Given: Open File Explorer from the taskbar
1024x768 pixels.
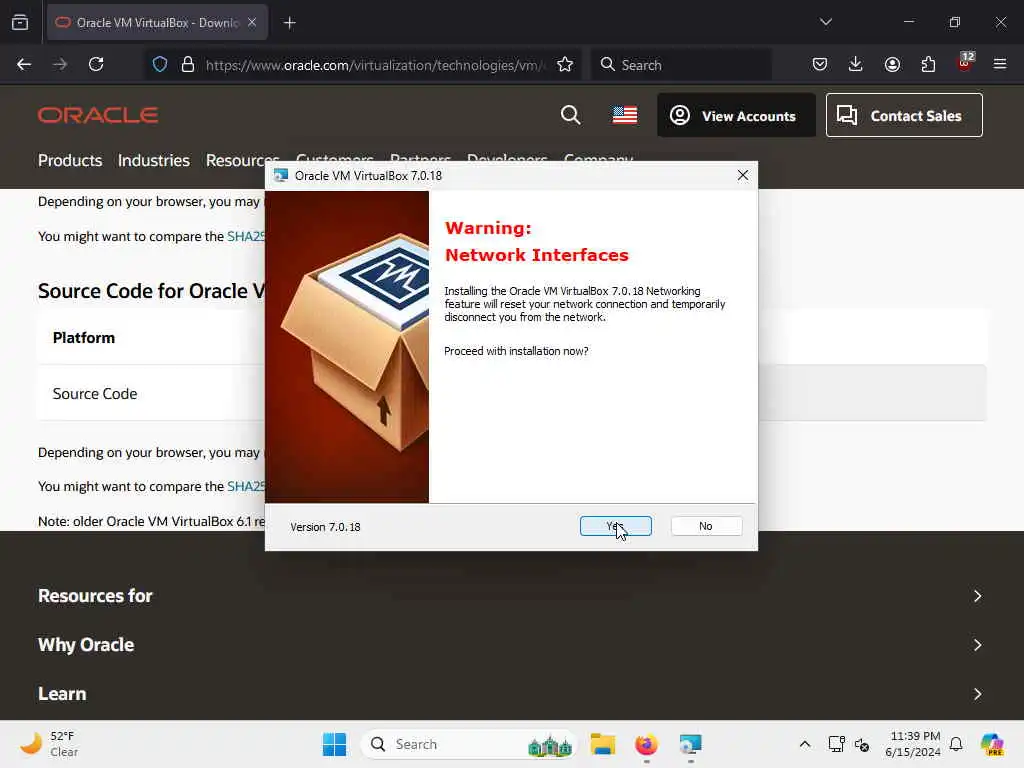Looking at the screenshot, I should pos(602,744).
